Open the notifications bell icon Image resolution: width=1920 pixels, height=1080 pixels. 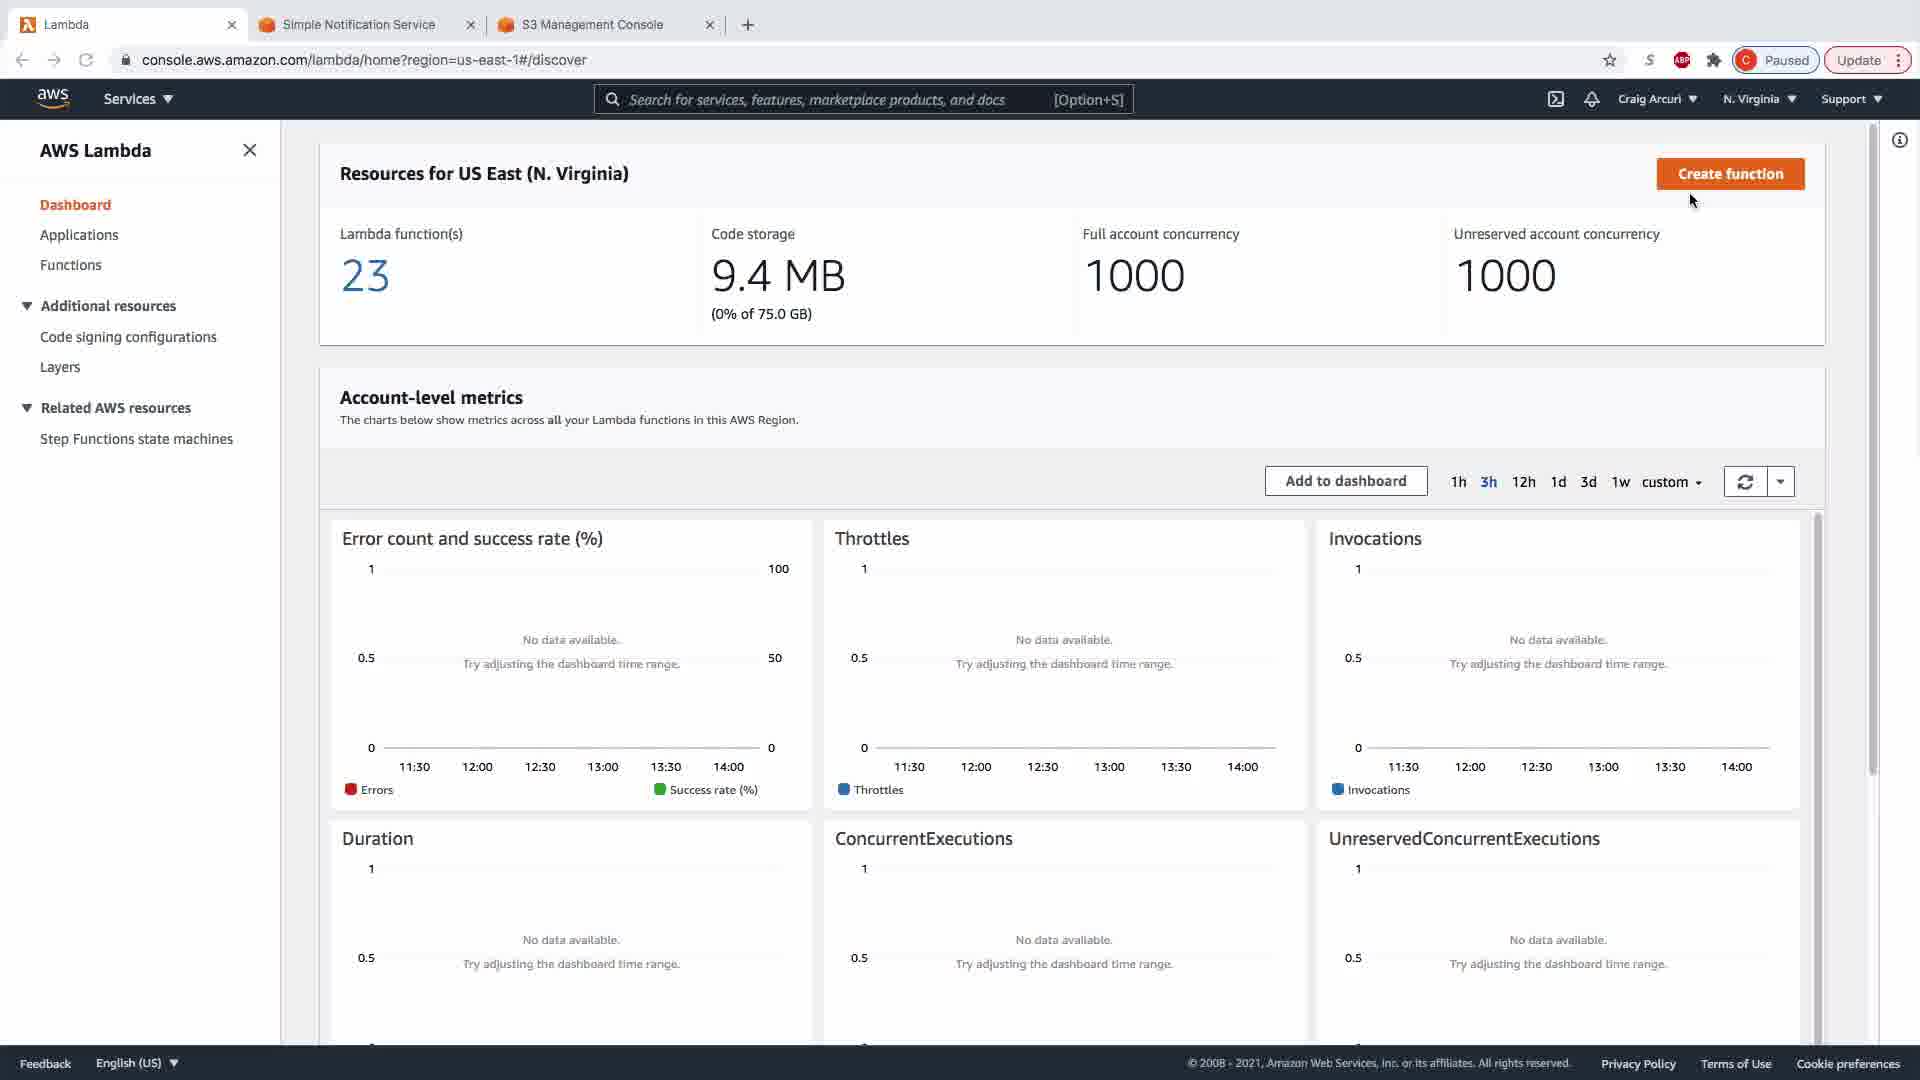[x=1591, y=99]
